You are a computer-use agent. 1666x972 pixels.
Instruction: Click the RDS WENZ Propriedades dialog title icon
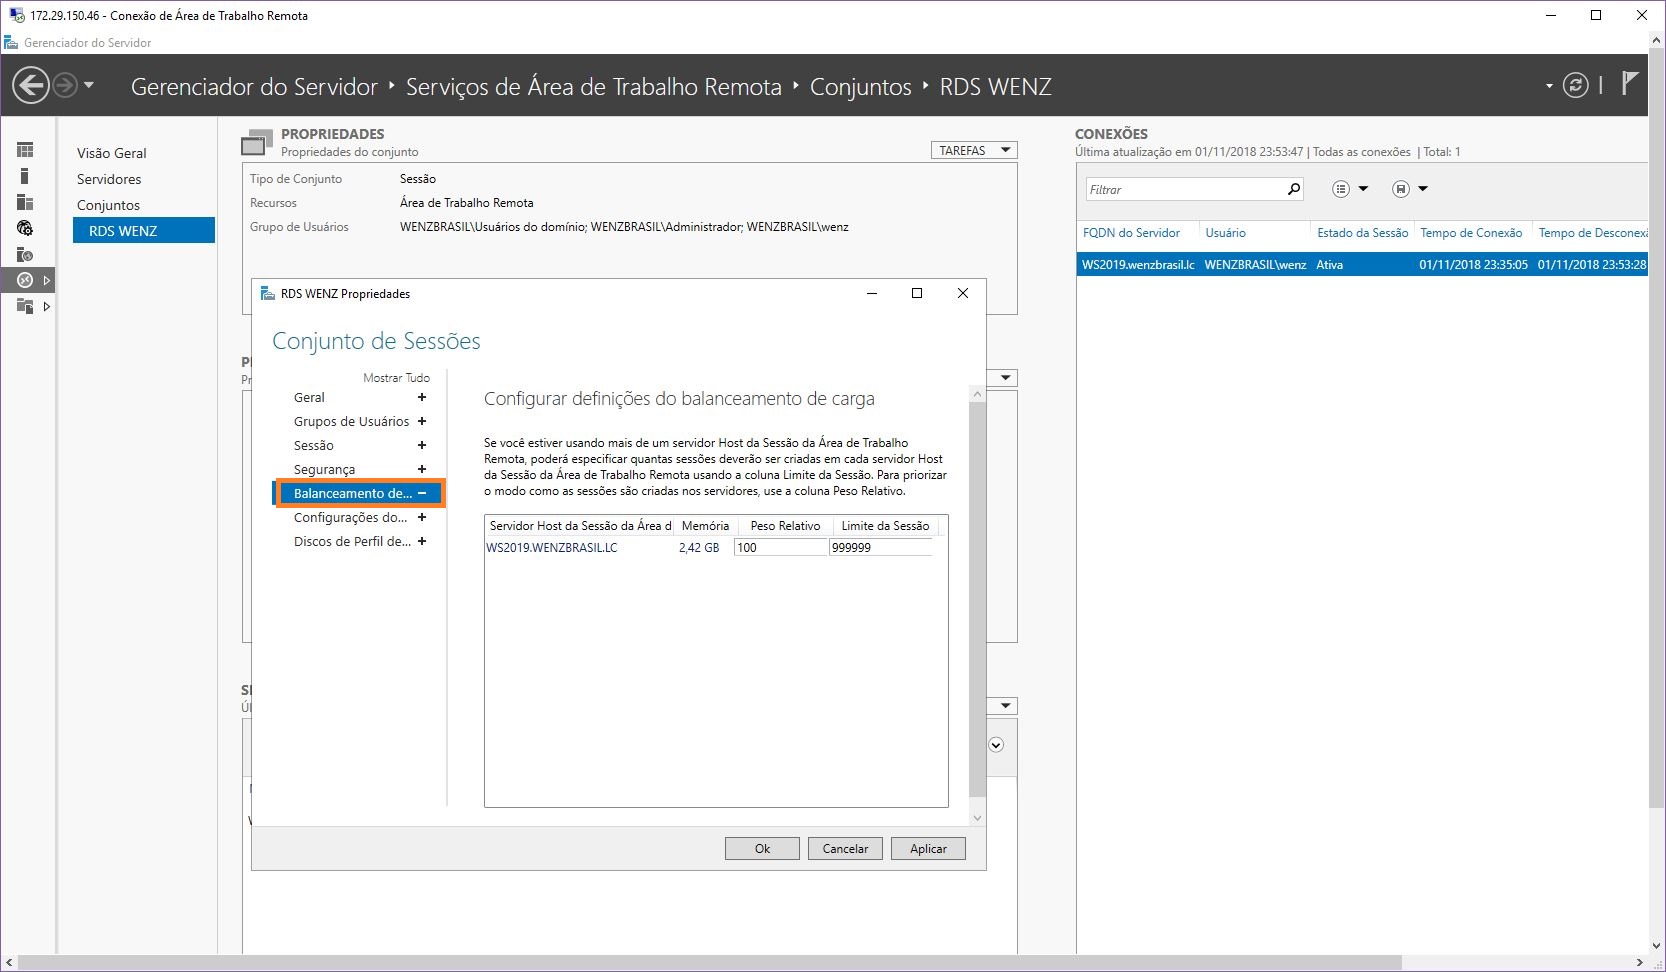tap(267, 294)
